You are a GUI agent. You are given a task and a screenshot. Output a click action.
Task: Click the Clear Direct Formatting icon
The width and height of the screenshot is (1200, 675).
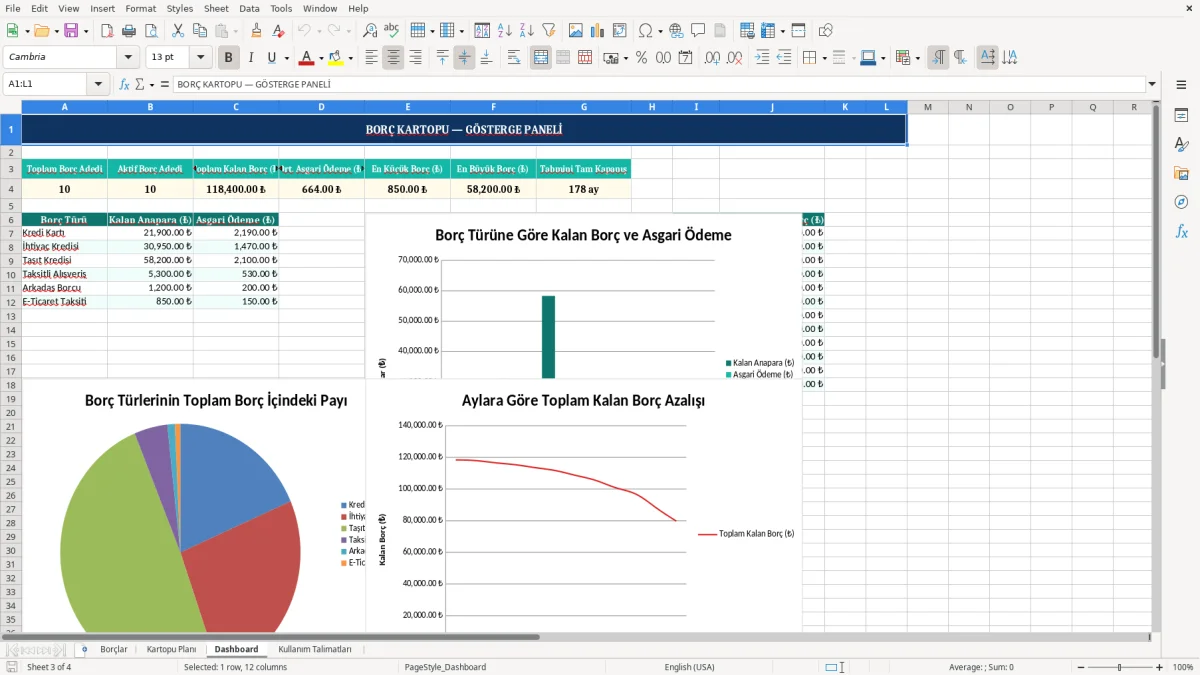coord(278,31)
